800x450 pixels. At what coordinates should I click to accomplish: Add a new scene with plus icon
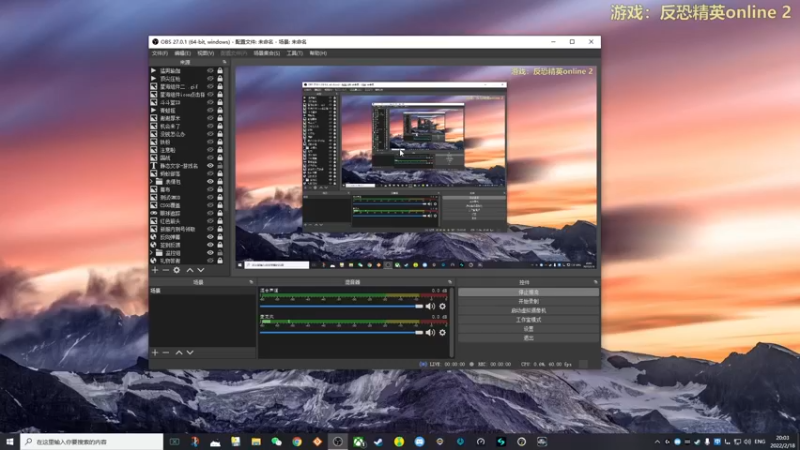point(155,353)
